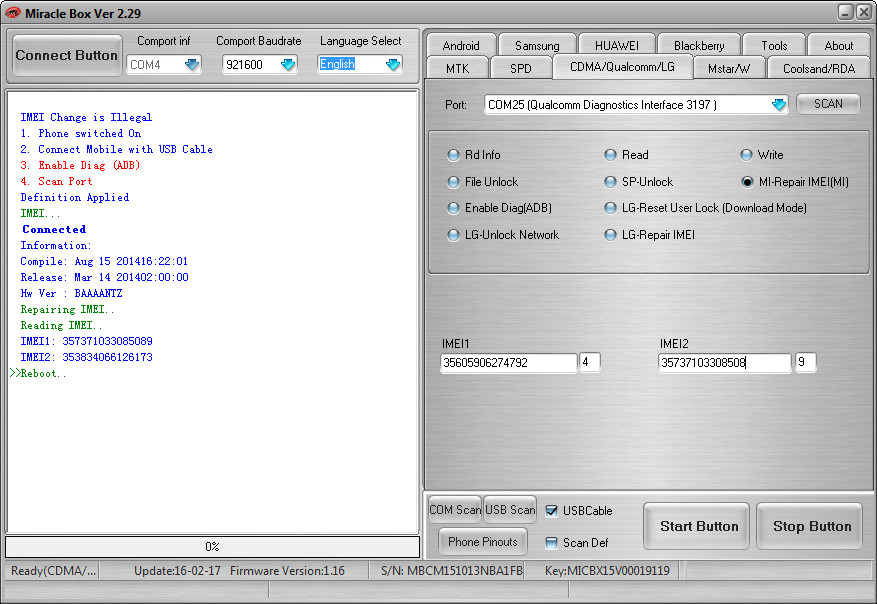Viewport: 877px width, 604px height.
Task: Select the Rd Info radio option
Action: [x=474, y=155]
